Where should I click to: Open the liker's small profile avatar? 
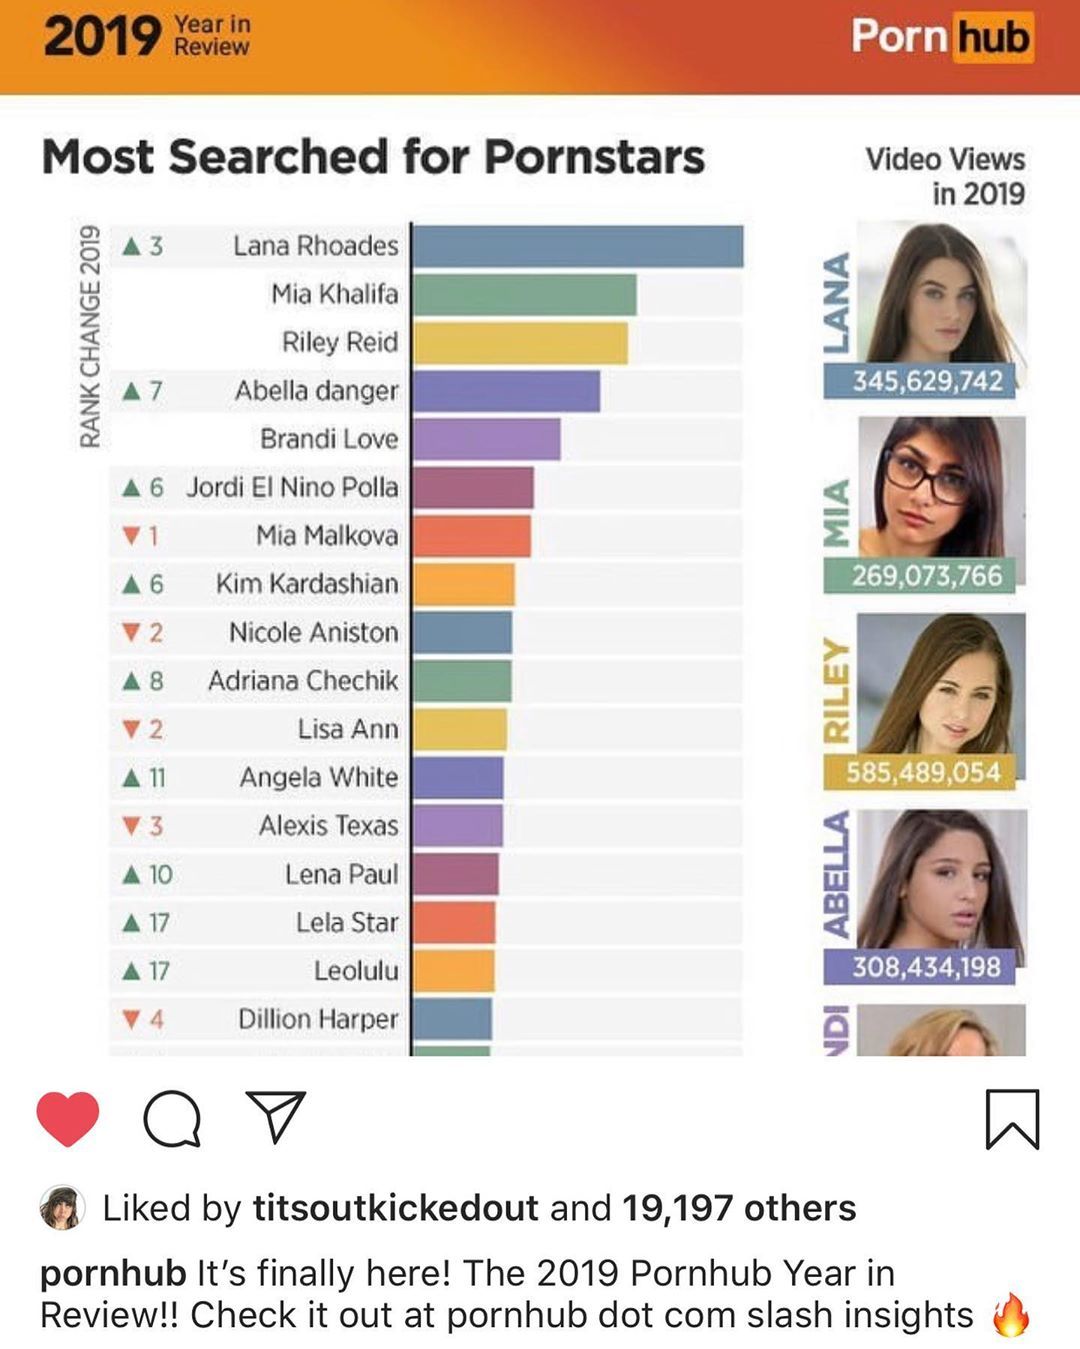(x=62, y=1208)
